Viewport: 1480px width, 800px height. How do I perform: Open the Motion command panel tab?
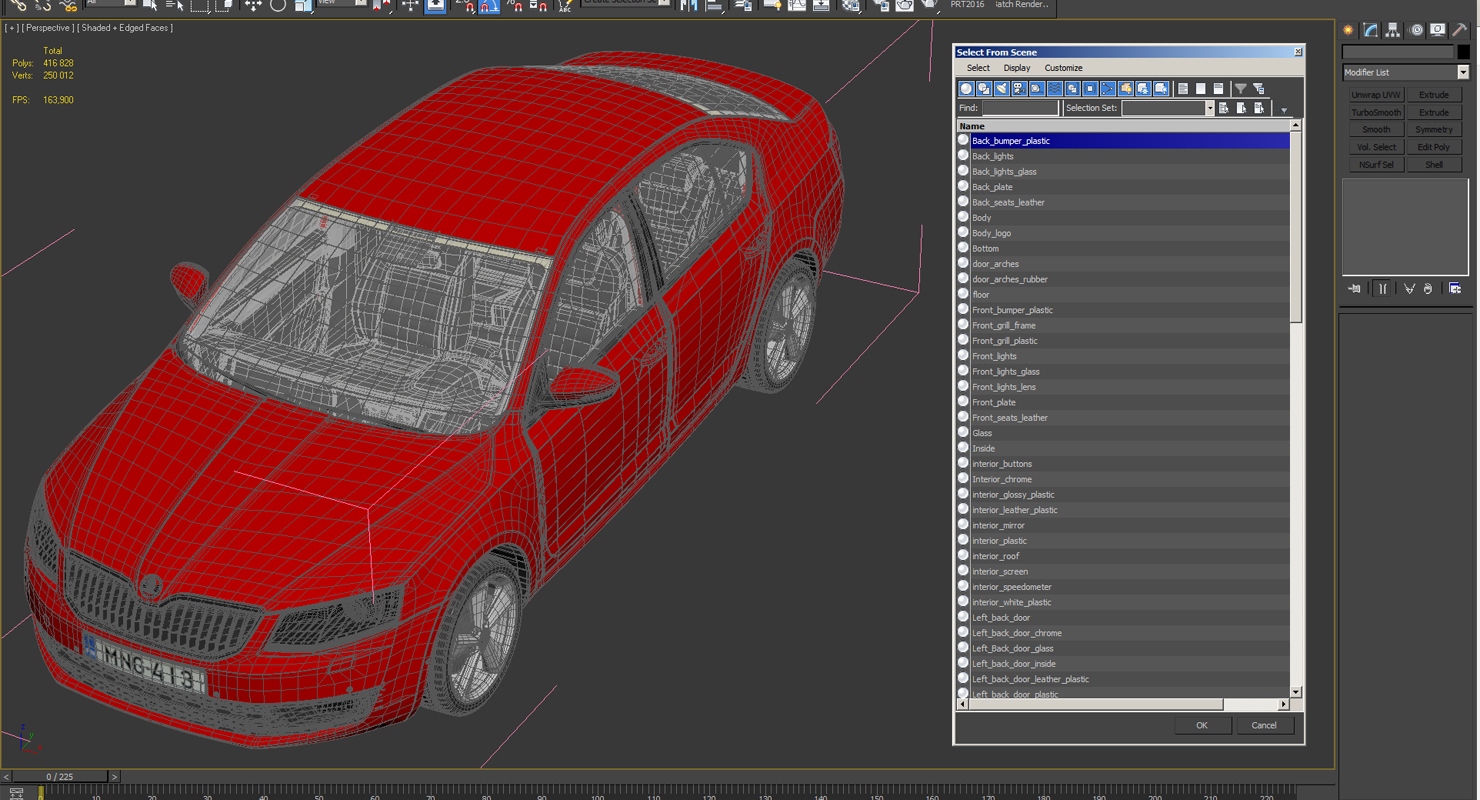(1415, 30)
